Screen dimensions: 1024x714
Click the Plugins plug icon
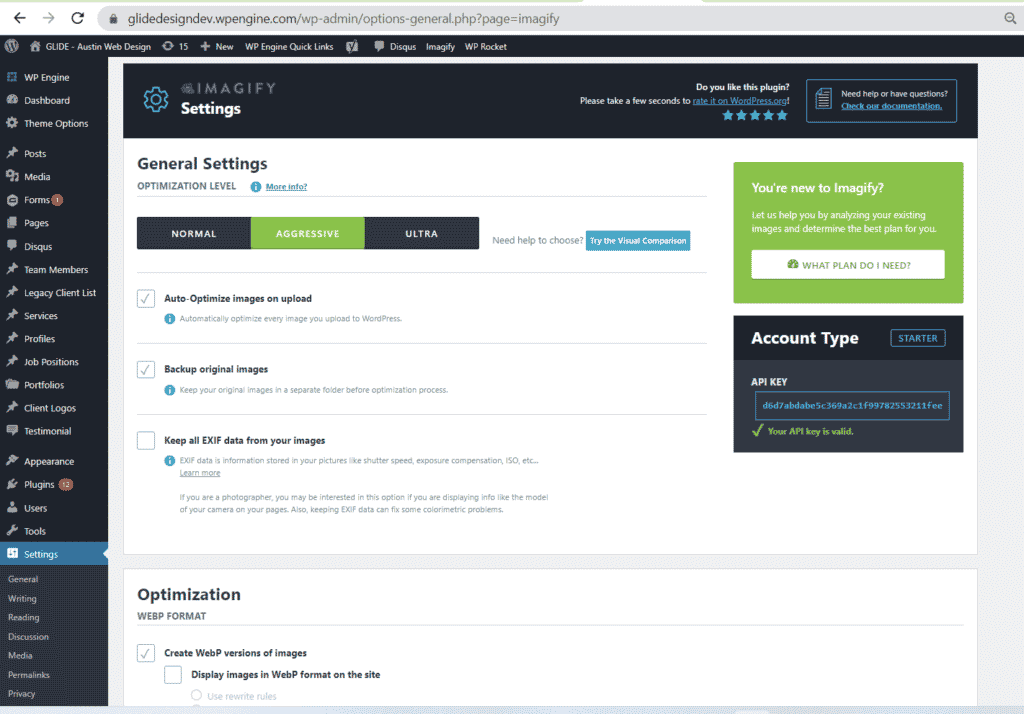pyautogui.click(x=12, y=484)
